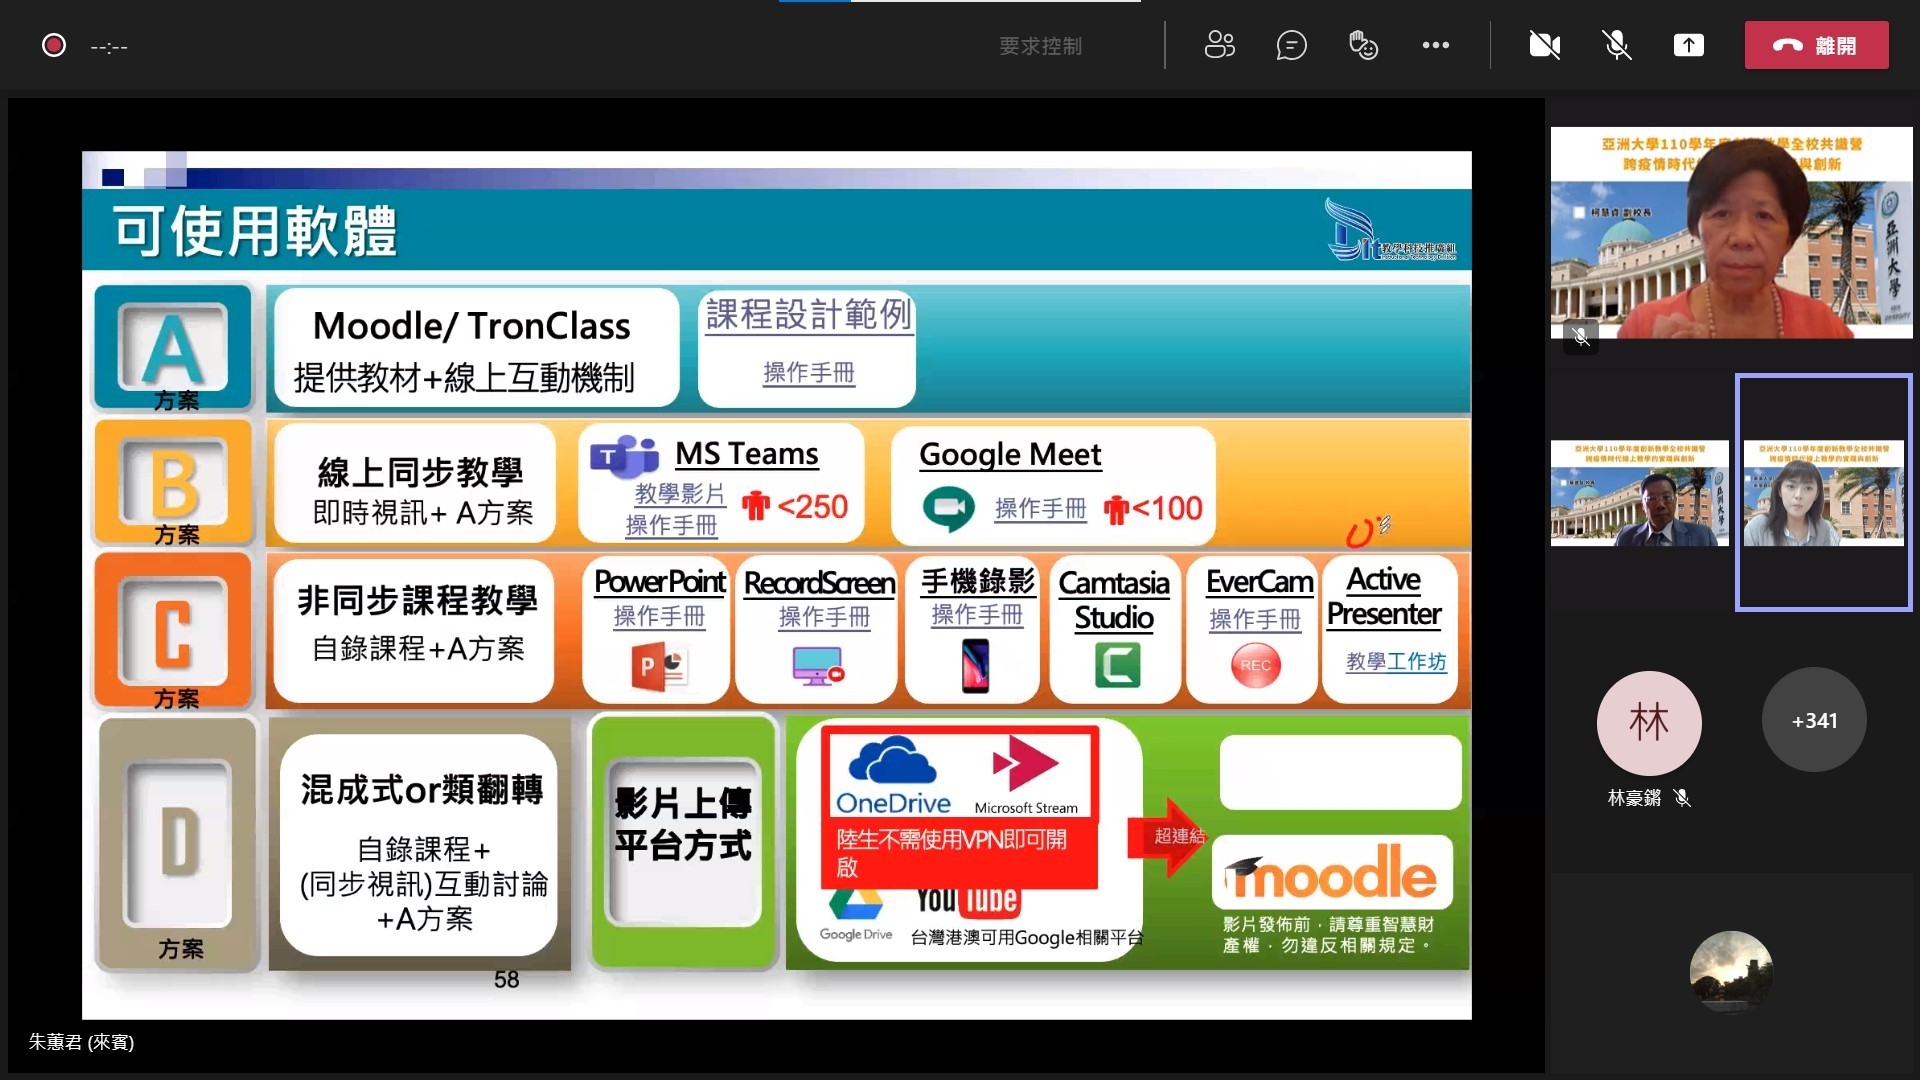The image size is (1920, 1080).
Task: Click muted mic badge on top video
Action: pyautogui.click(x=1581, y=337)
